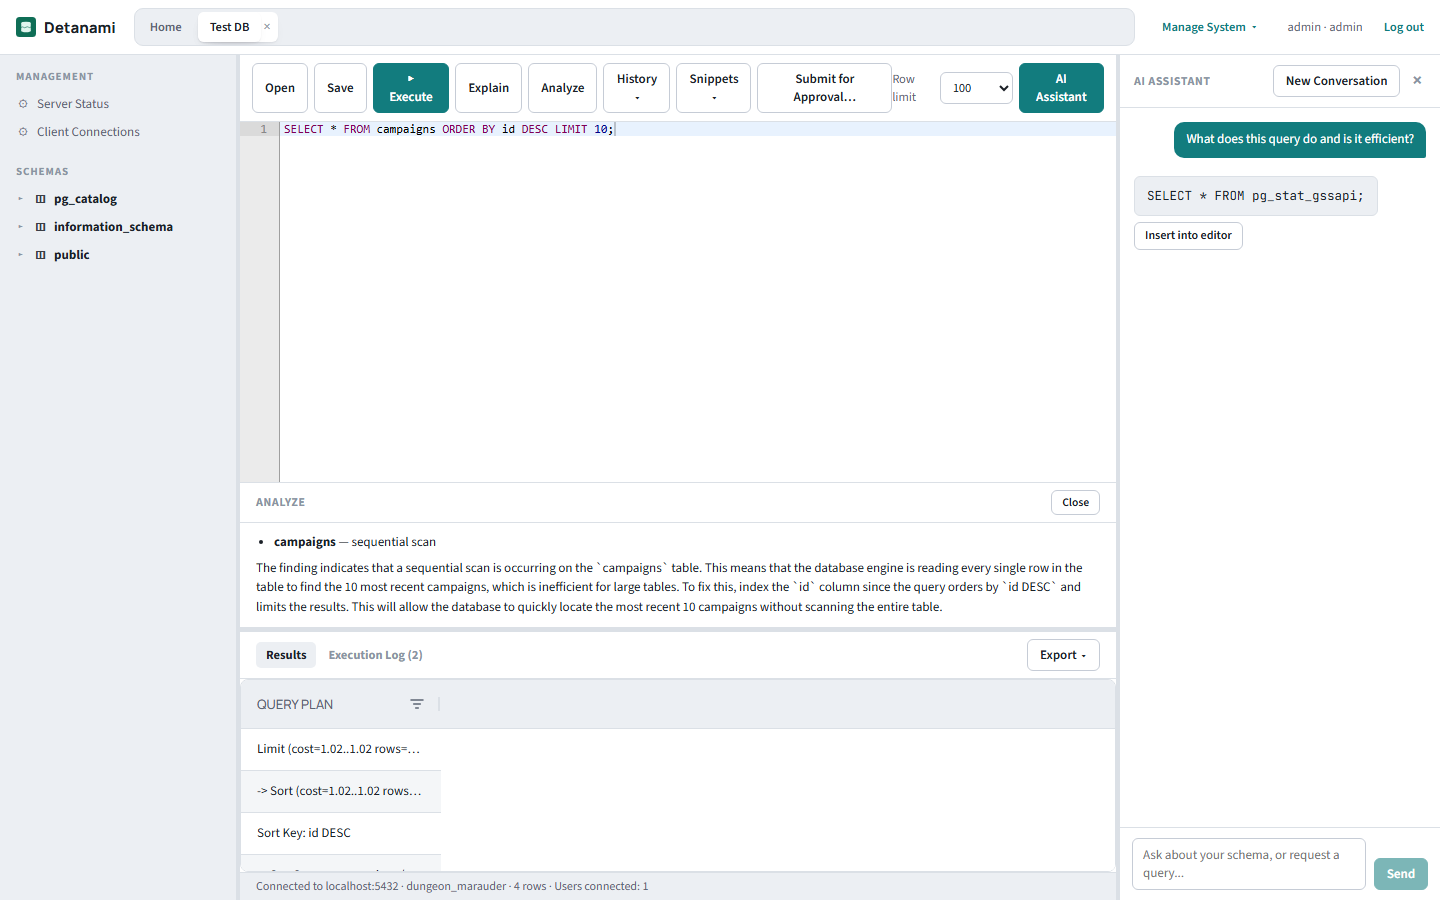This screenshot has width=1440, height=900.
Task: Focus the AI assistant message input
Action: (1249, 864)
